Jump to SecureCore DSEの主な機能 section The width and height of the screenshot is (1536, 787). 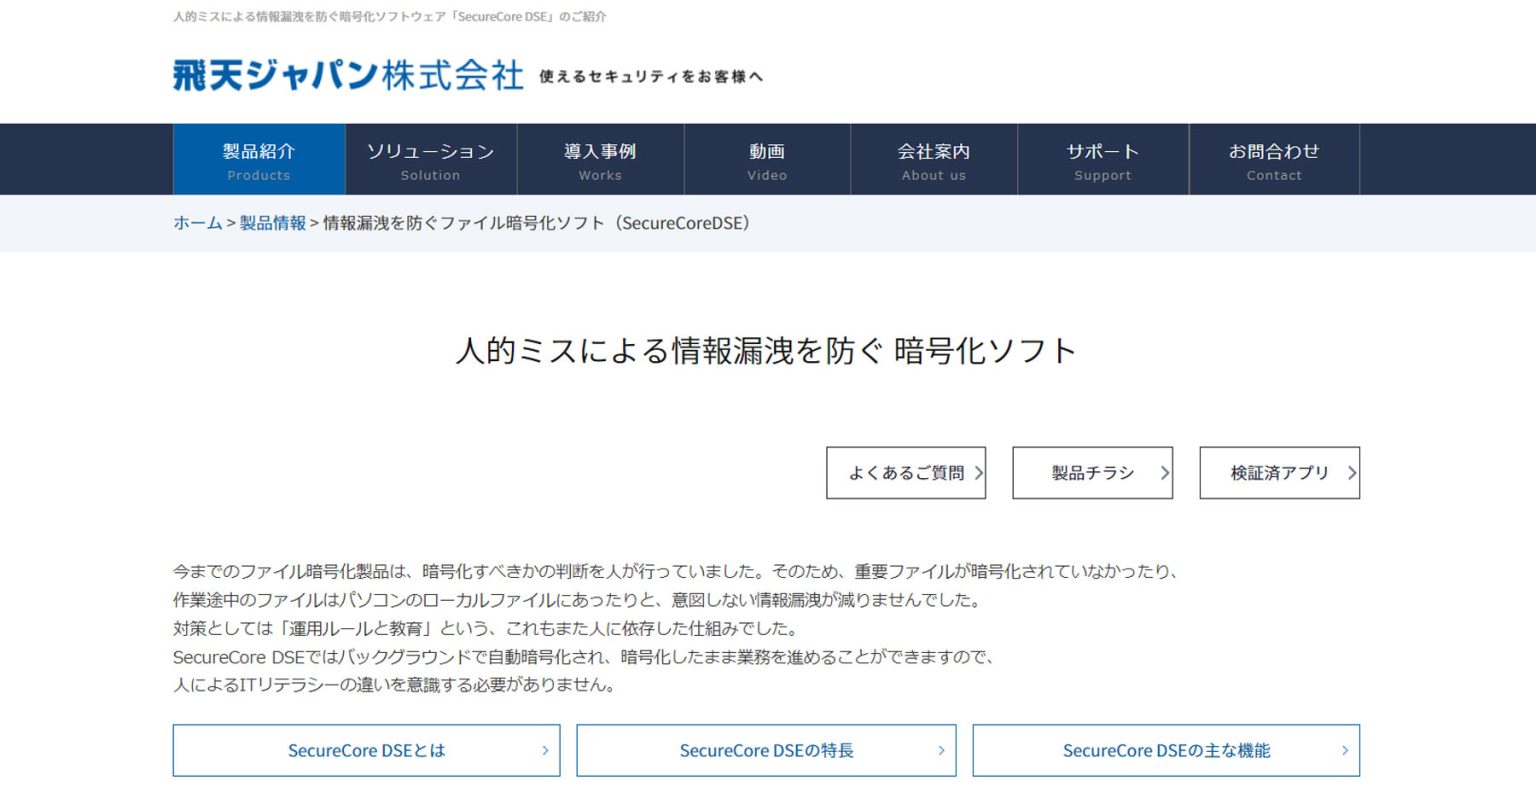coord(1166,751)
